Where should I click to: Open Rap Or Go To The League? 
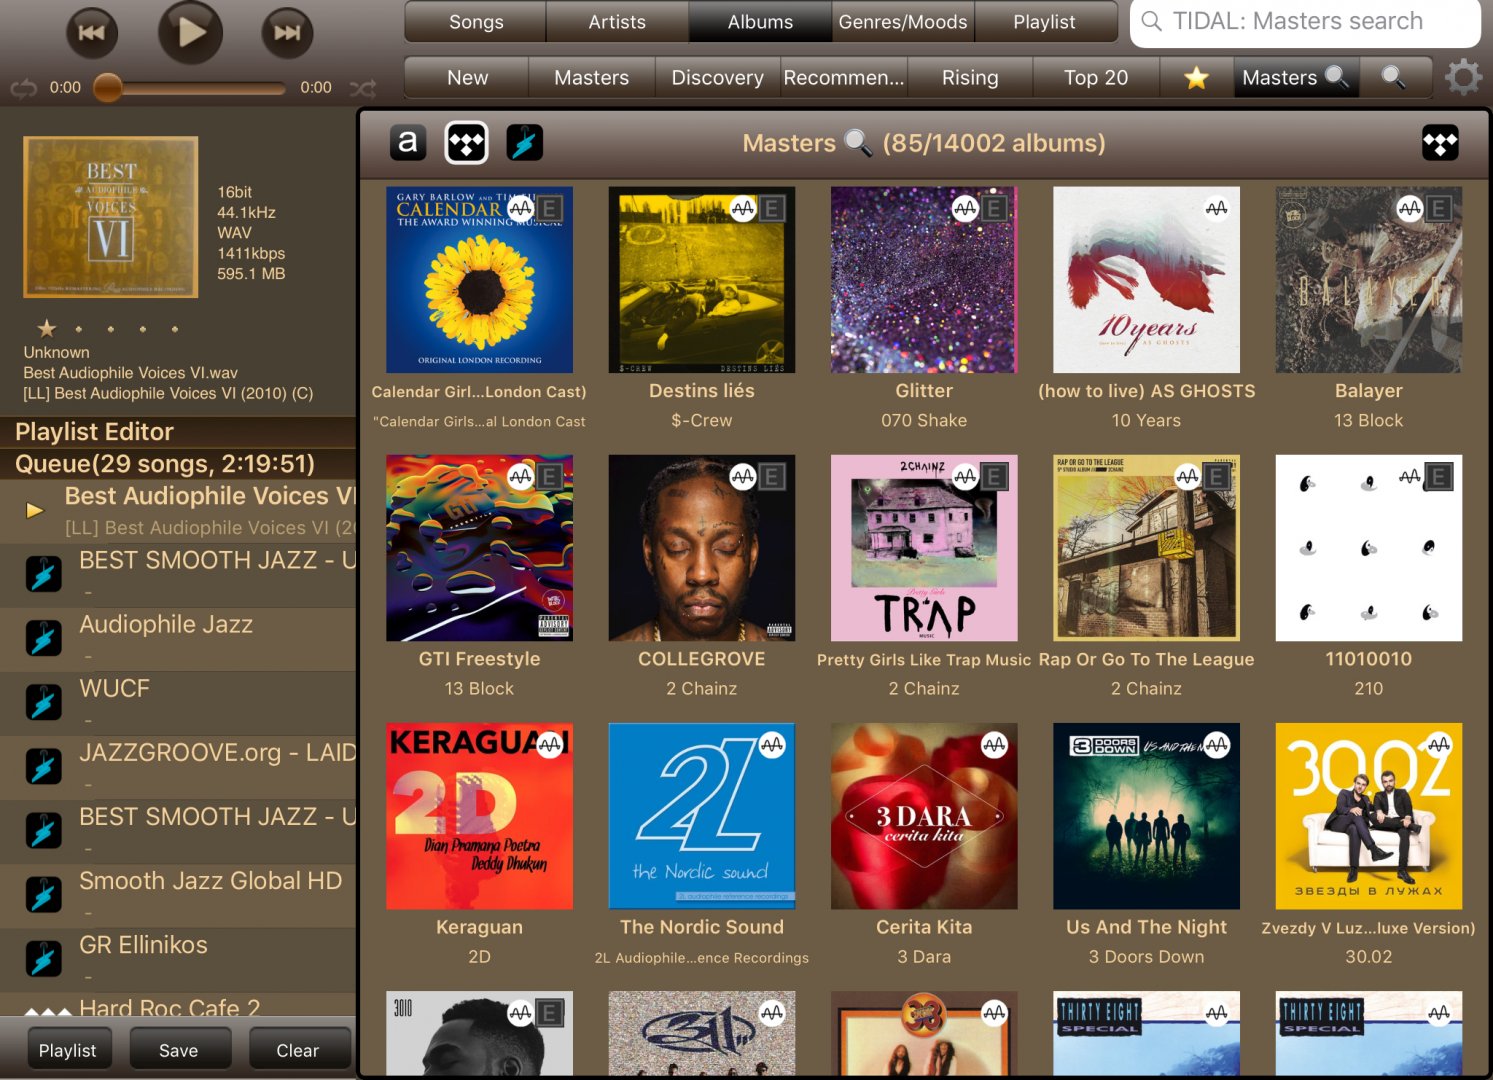pyautogui.click(x=1146, y=548)
